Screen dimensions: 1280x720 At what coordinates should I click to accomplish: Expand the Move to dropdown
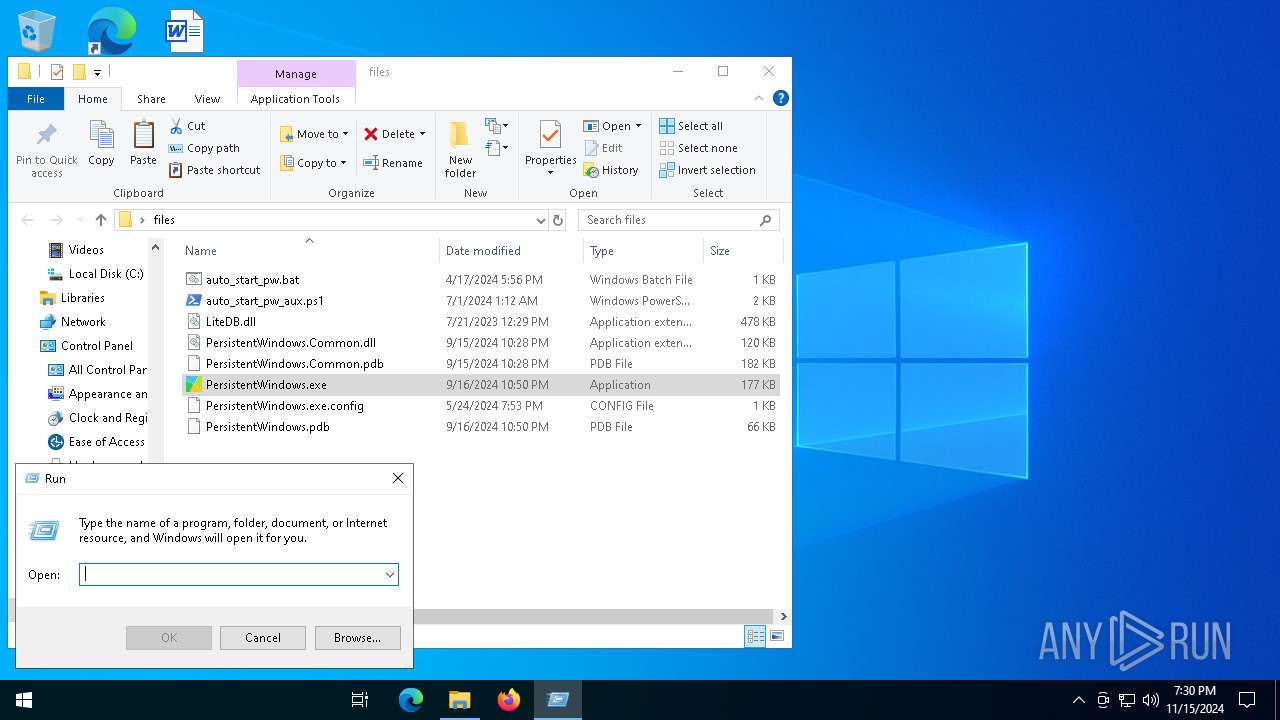pos(345,134)
